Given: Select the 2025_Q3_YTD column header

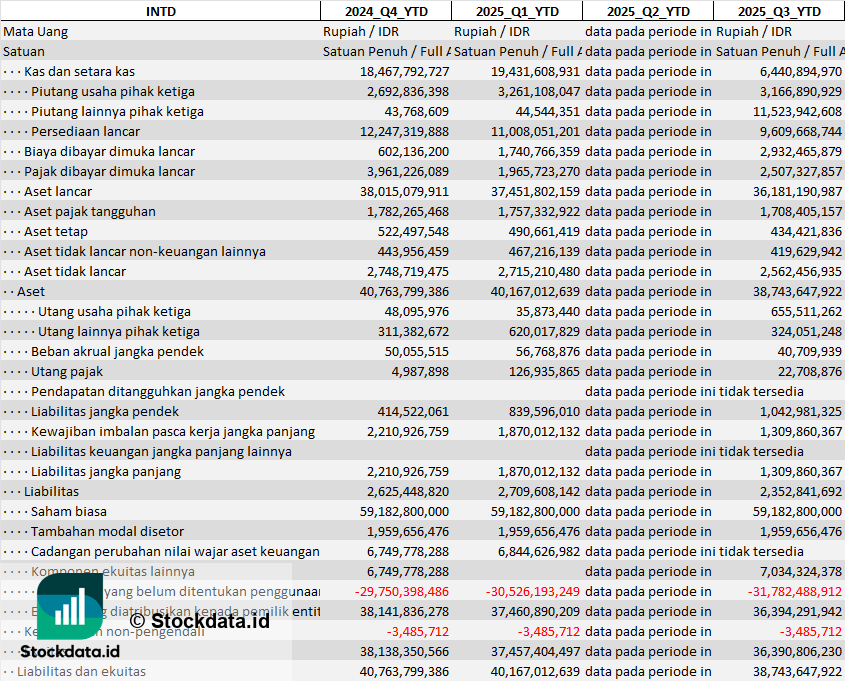Looking at the screenshot, I should coord(779,11).
